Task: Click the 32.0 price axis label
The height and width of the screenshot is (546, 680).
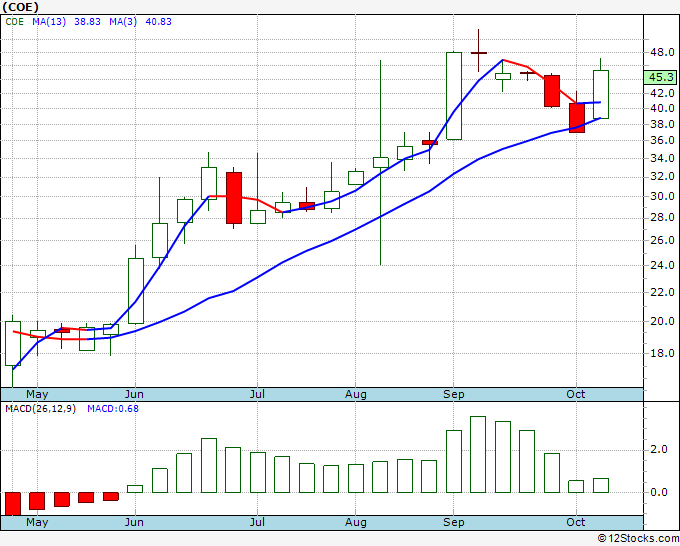Action: pyautogui.click(x=662, y=177)
